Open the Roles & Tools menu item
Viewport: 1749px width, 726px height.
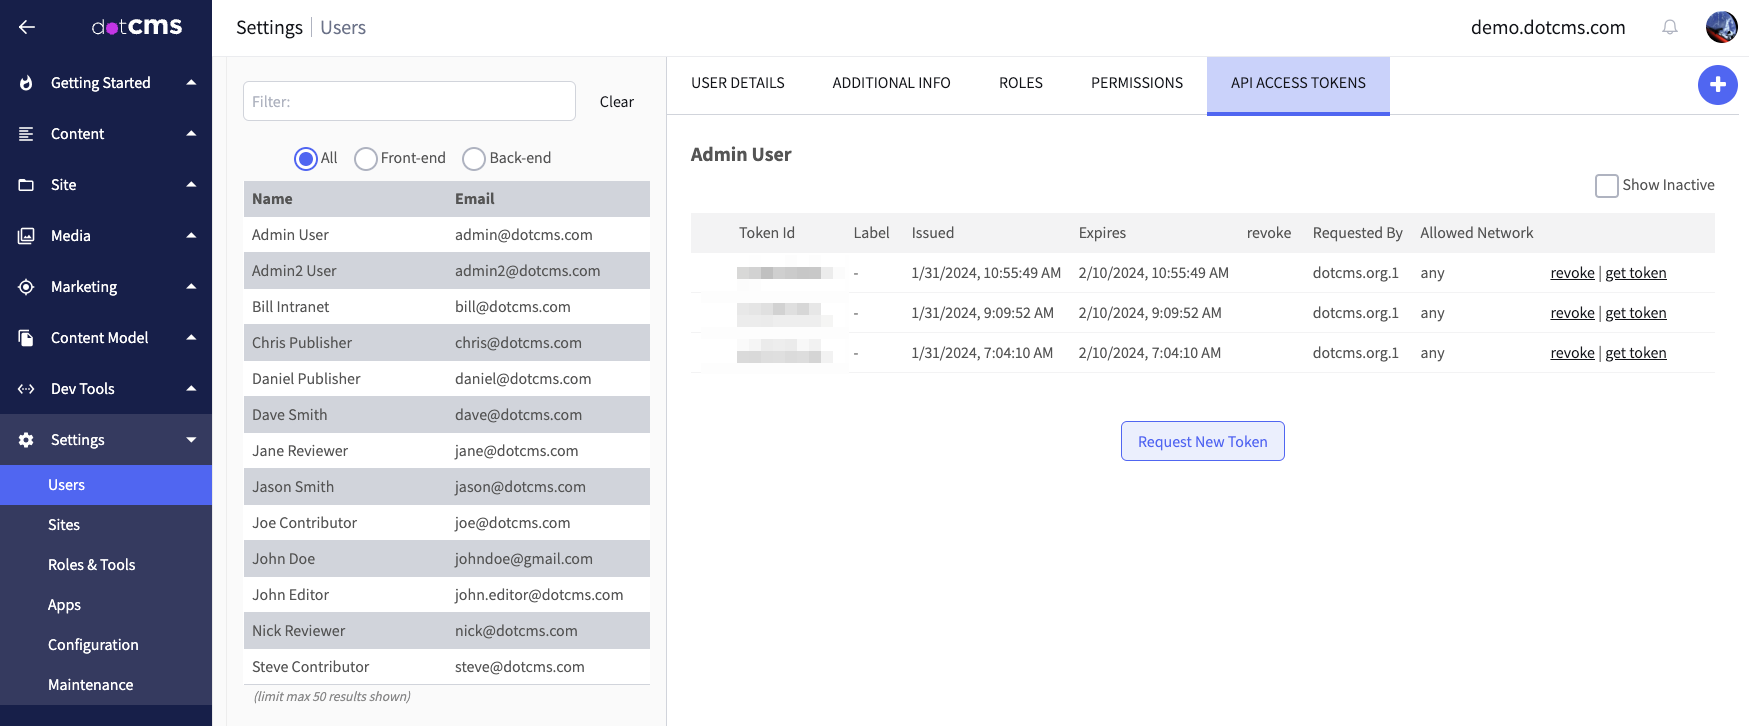click(x=91, y=565)
